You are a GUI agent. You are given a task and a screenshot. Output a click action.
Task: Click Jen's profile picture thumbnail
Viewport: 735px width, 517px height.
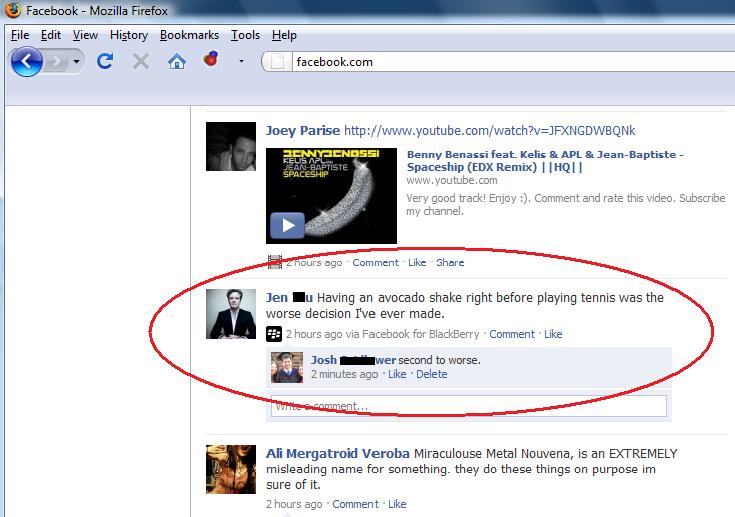231,314
